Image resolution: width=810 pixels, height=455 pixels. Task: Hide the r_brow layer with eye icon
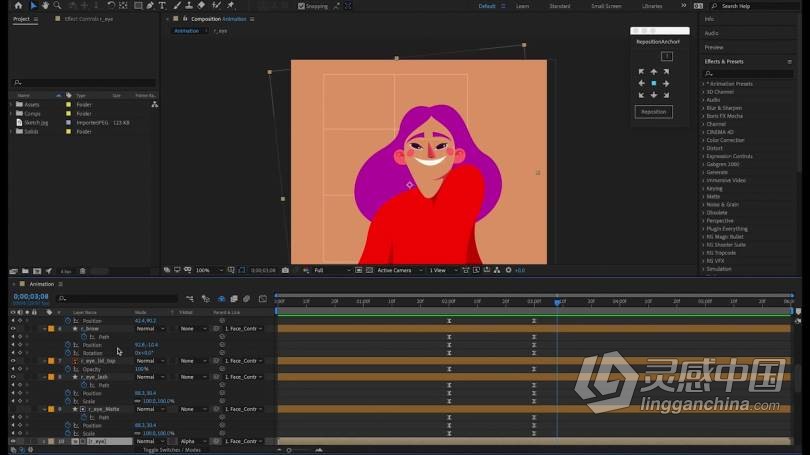click(13, 328)
